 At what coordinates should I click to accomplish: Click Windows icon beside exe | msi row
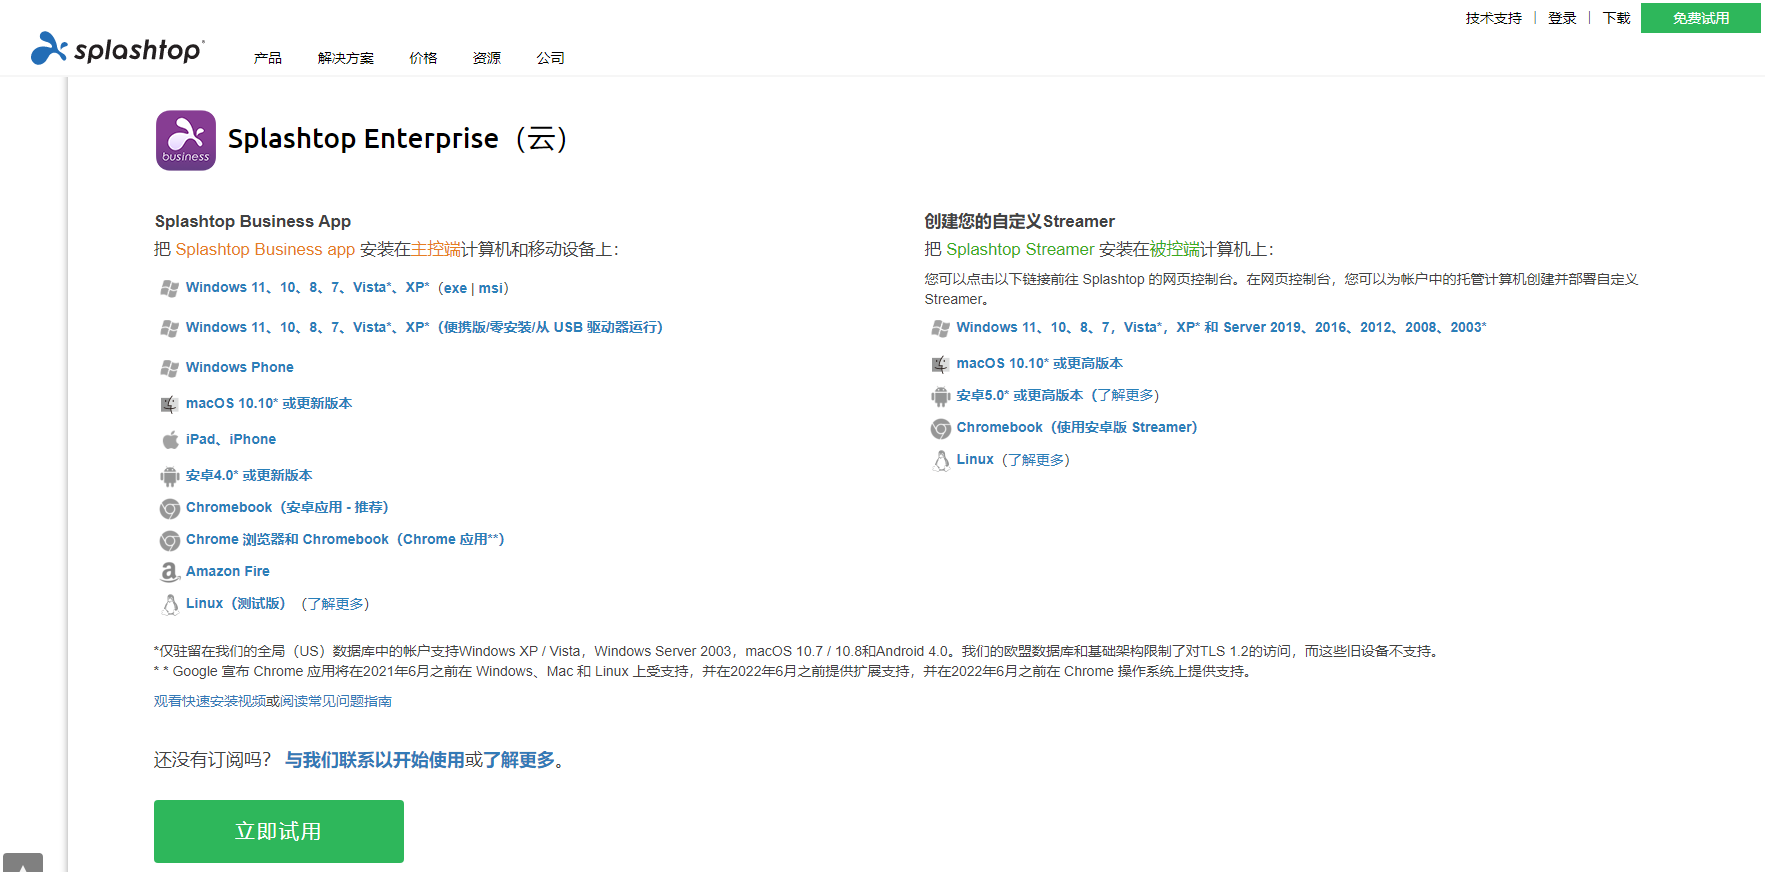click(x=170, y=288)
